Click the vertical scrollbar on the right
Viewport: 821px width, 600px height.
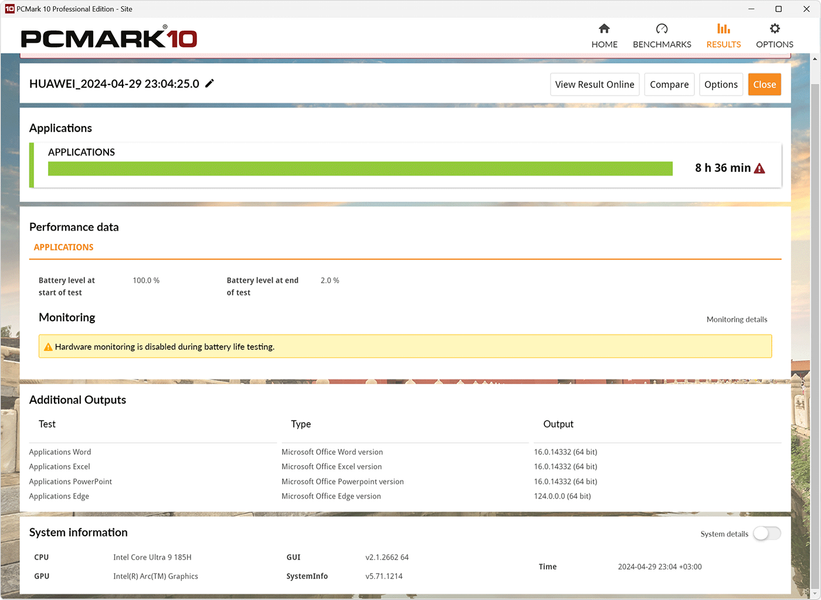point(815,325)
